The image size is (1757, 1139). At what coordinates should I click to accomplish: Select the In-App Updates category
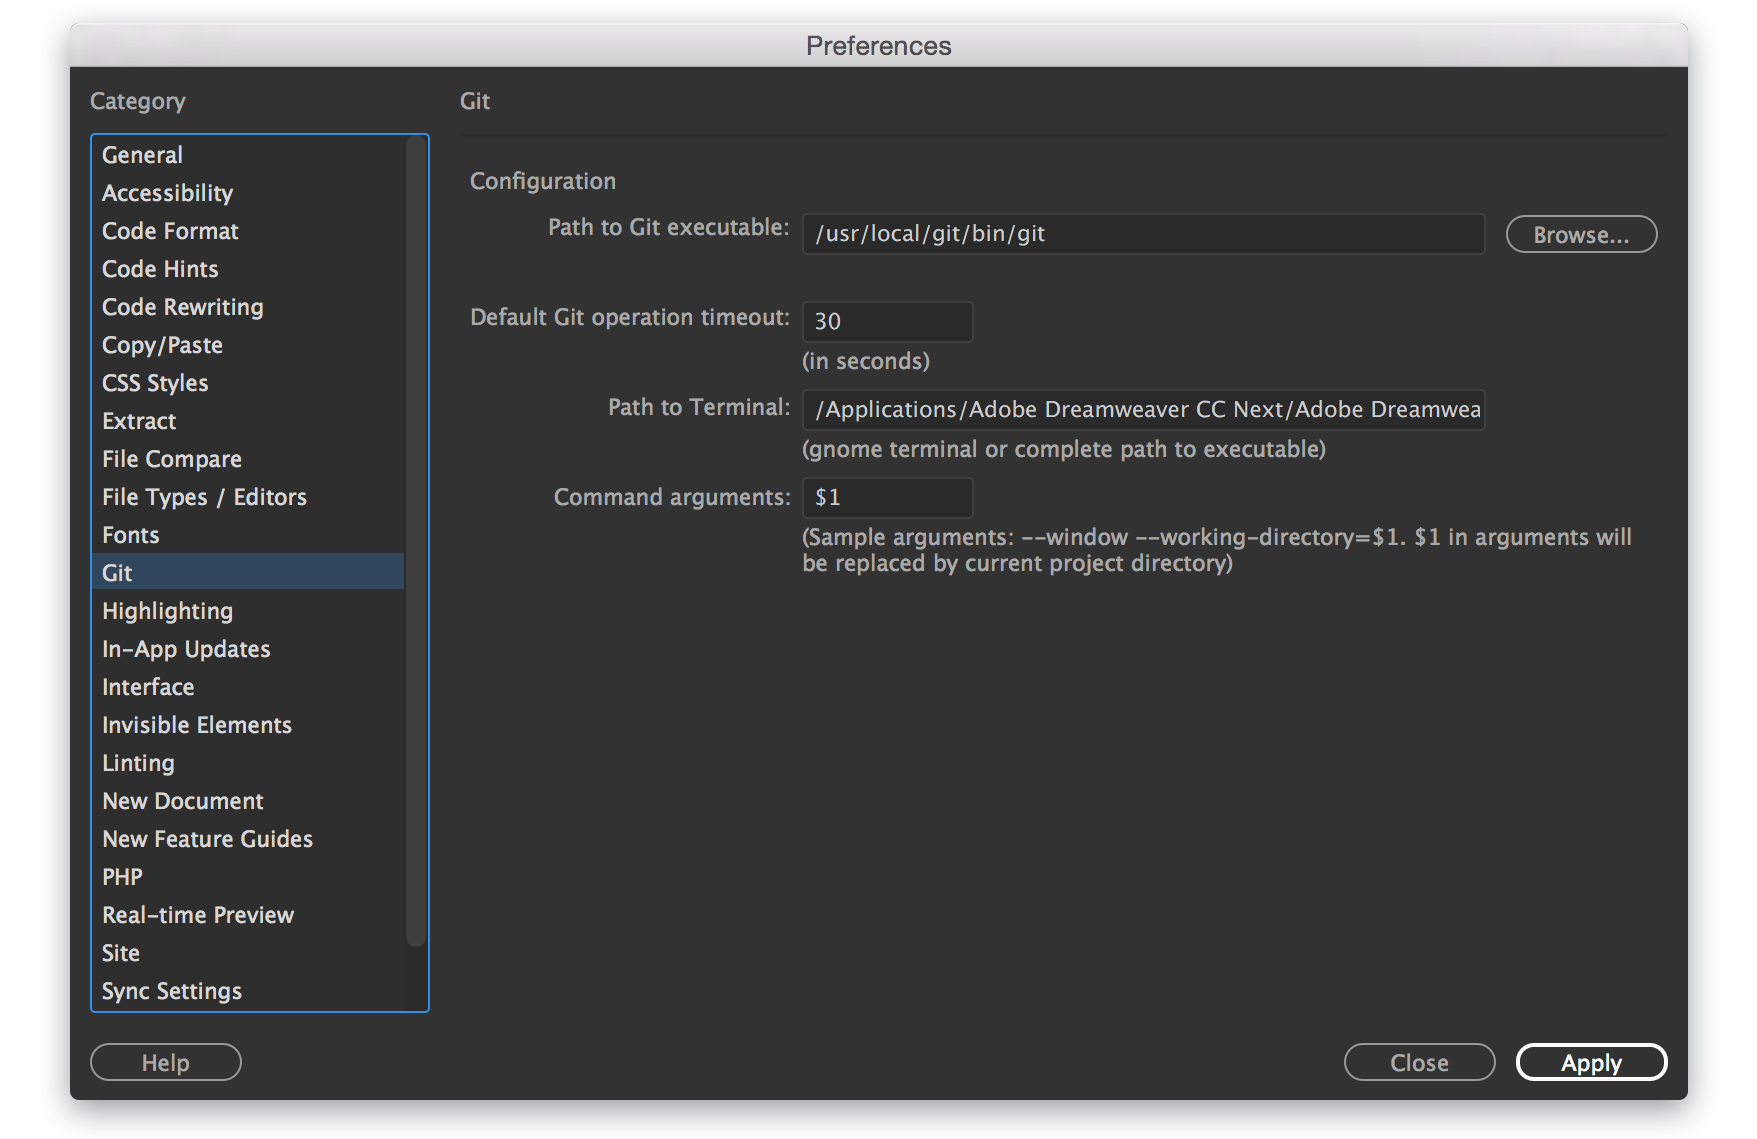tap(185, 648)
